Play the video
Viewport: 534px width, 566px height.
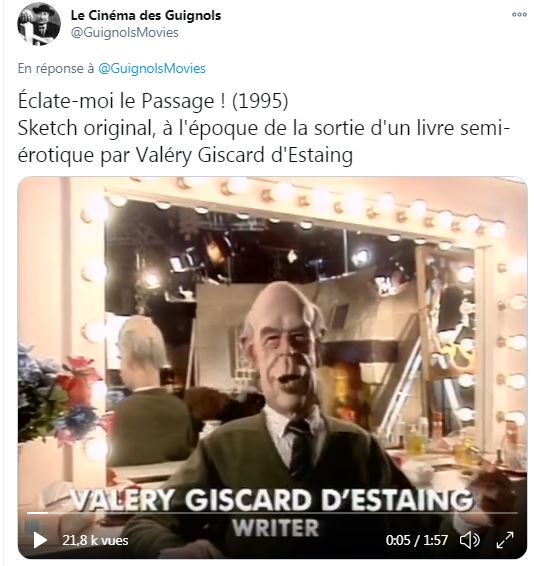click(x=40, y=540)
